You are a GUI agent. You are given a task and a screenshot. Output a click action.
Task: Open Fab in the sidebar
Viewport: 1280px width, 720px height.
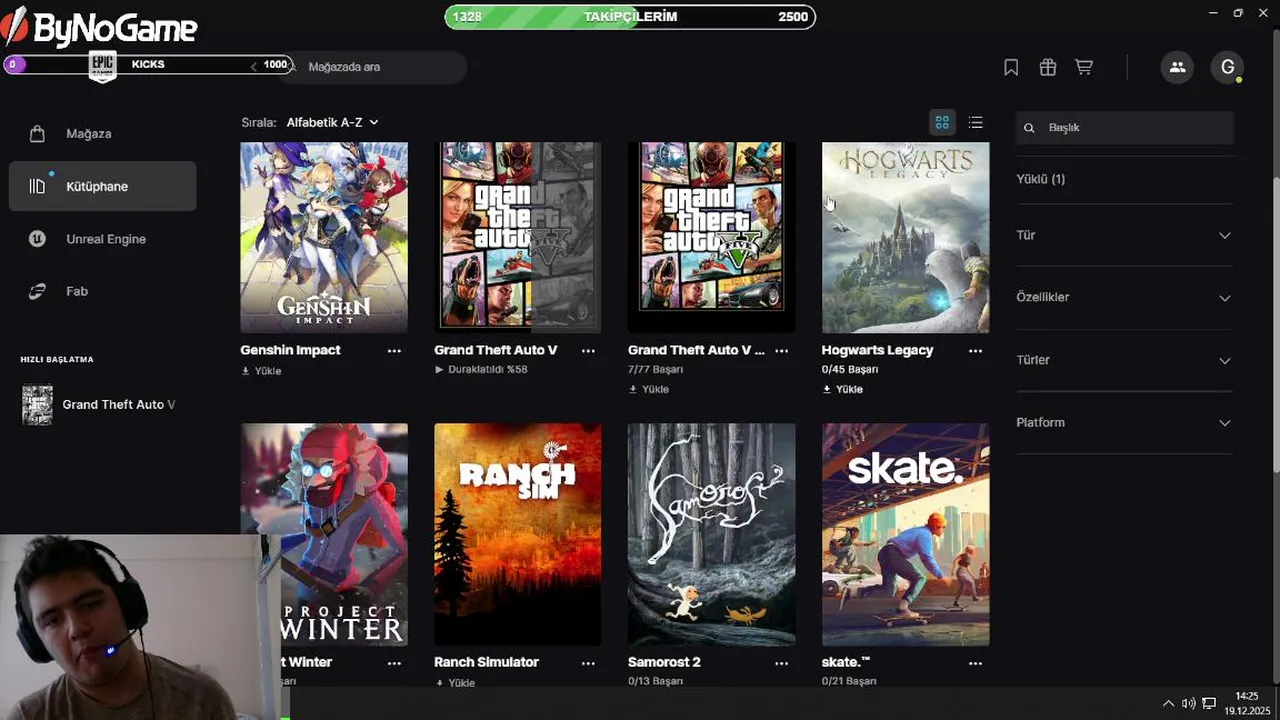point(103,291)
